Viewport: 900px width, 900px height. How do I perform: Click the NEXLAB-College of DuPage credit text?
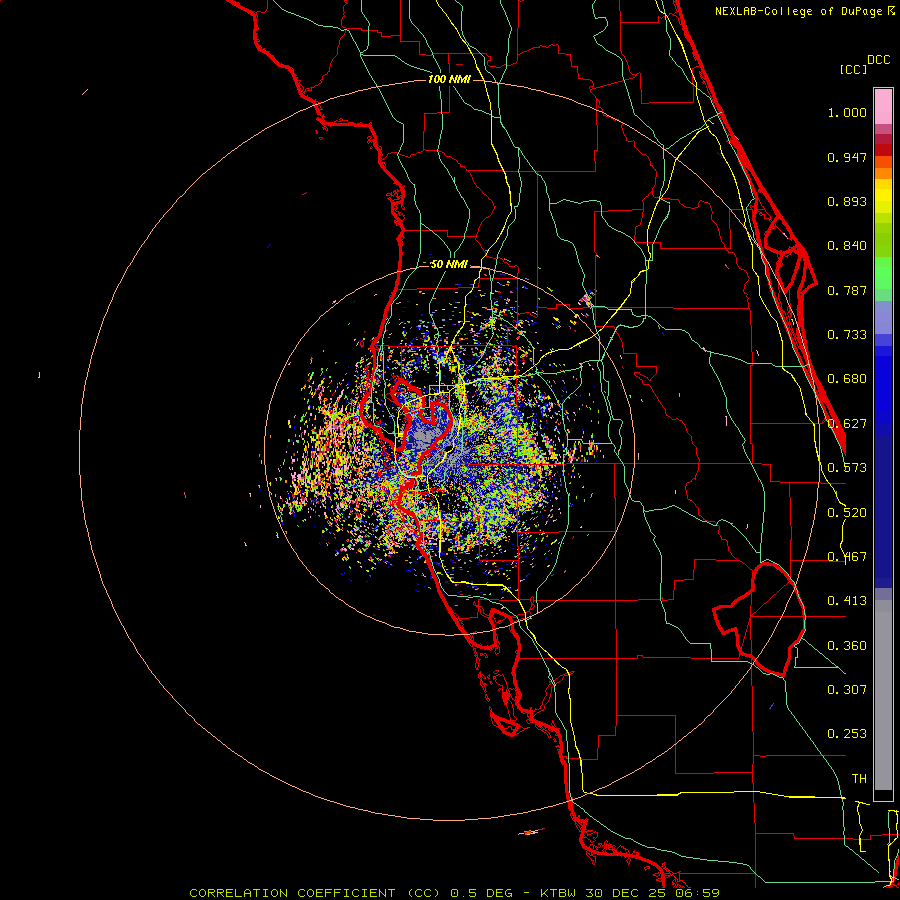tap(798, 11)
